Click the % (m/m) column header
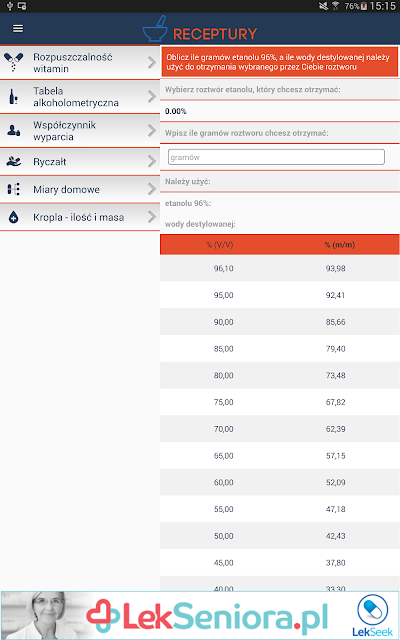 click(x=340, y=245)
